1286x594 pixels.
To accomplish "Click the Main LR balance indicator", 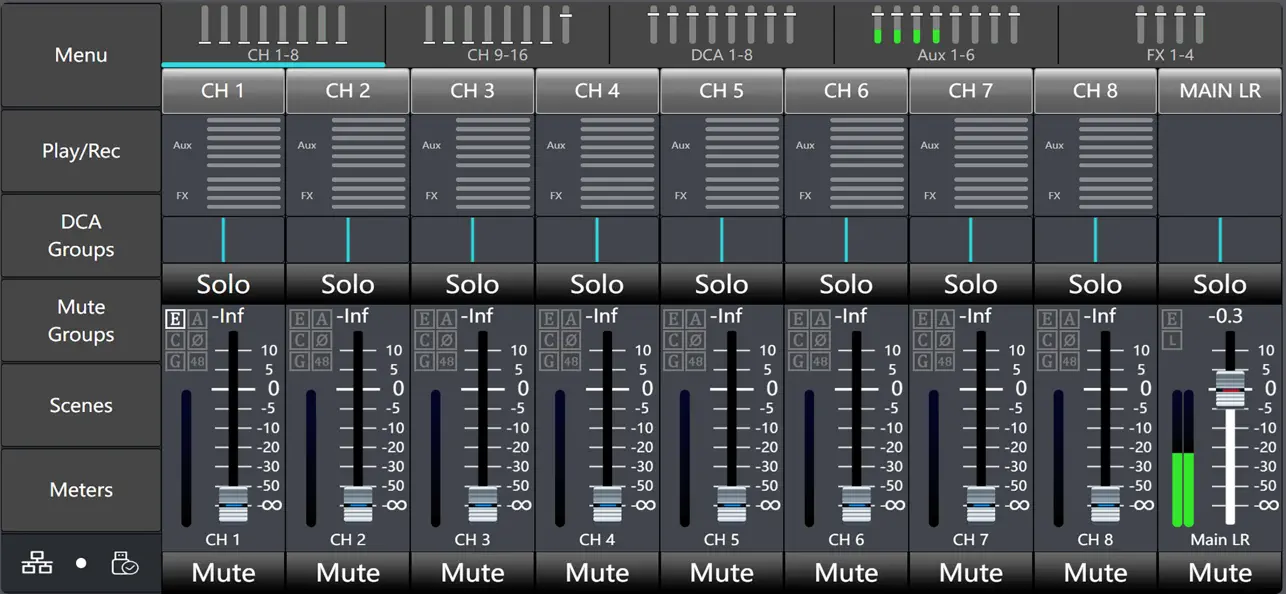I will coord(1220,240).
